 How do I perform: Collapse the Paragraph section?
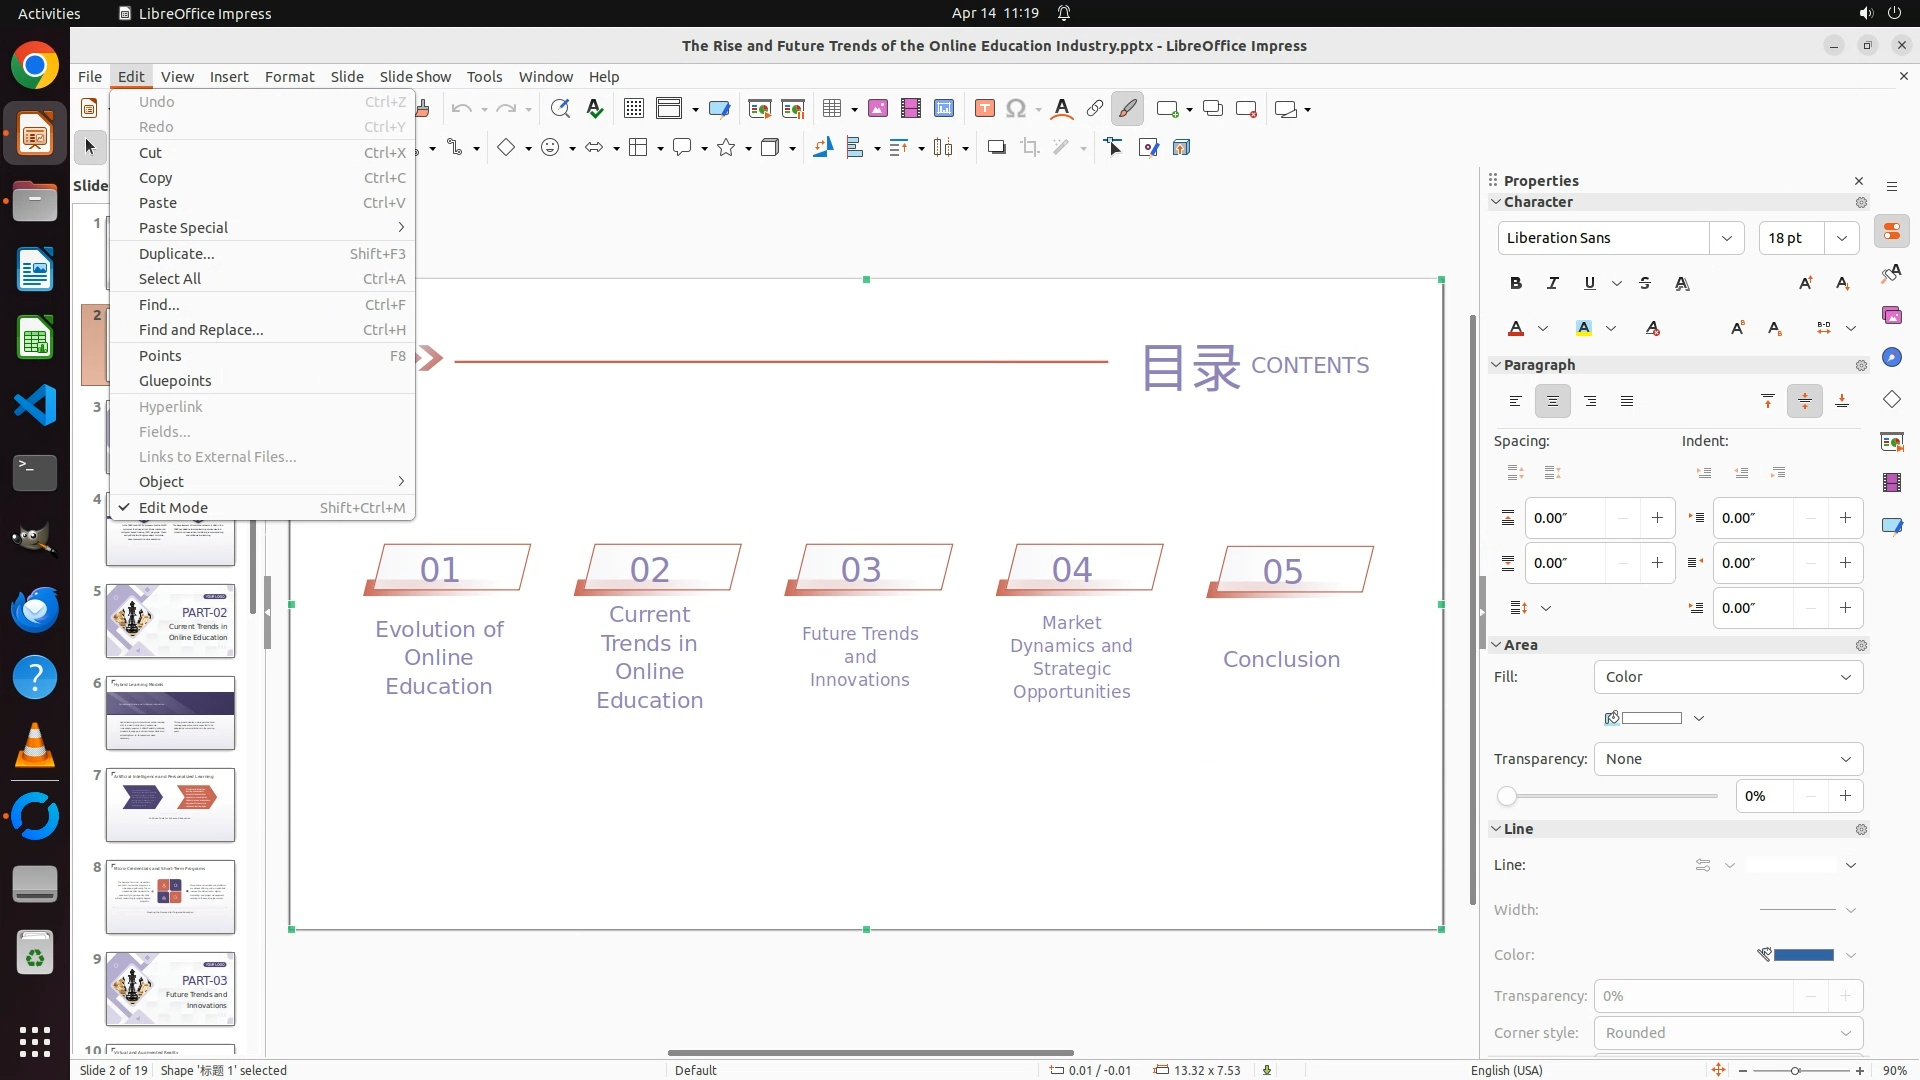point(1497,365)
